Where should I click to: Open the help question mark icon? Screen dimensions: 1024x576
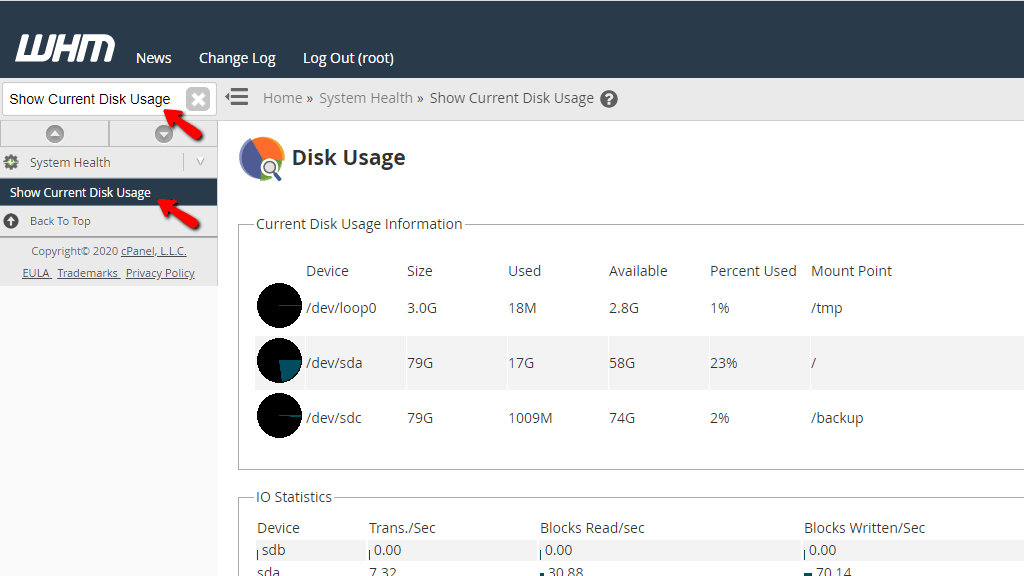[609, 99]
